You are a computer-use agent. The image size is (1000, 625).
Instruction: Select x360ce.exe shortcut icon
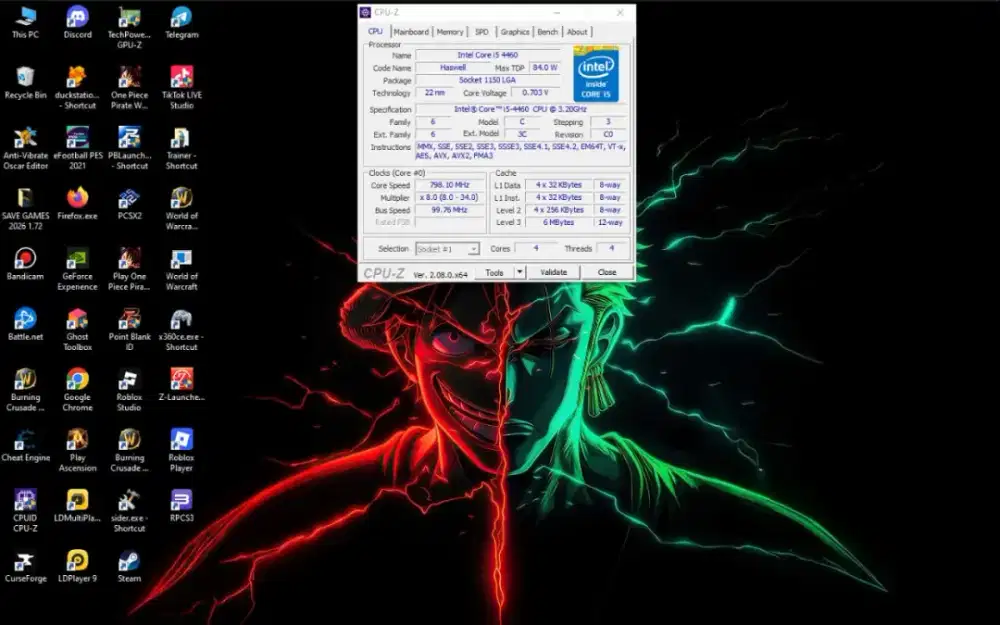(x=182, y=329)
